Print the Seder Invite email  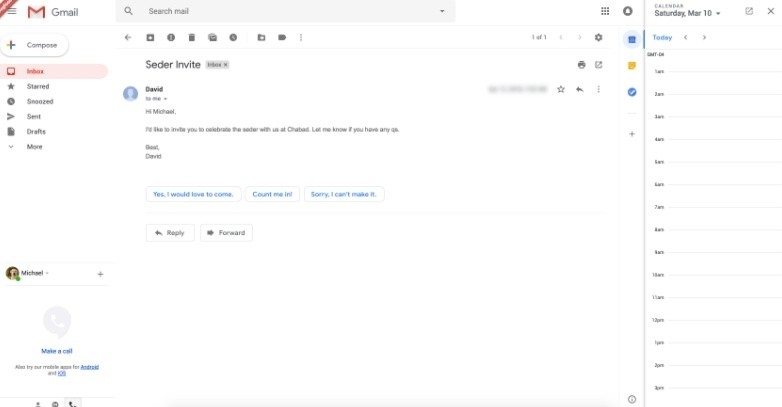[x=581, y=64]
